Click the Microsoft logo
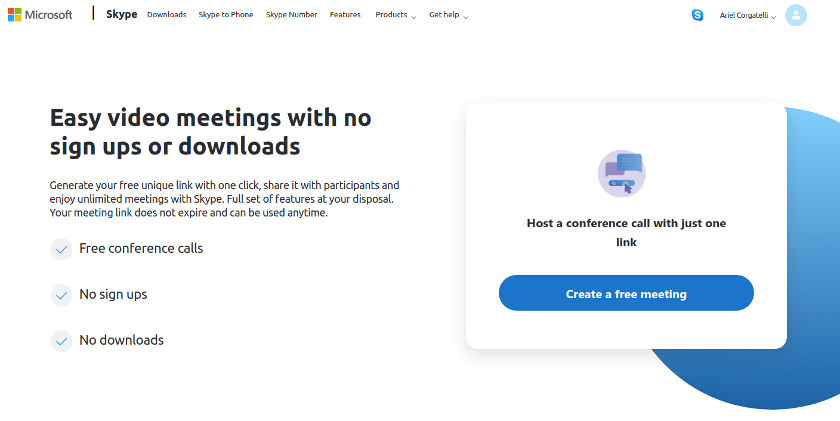The image size is (840, 421). click(x=40, y=14)
